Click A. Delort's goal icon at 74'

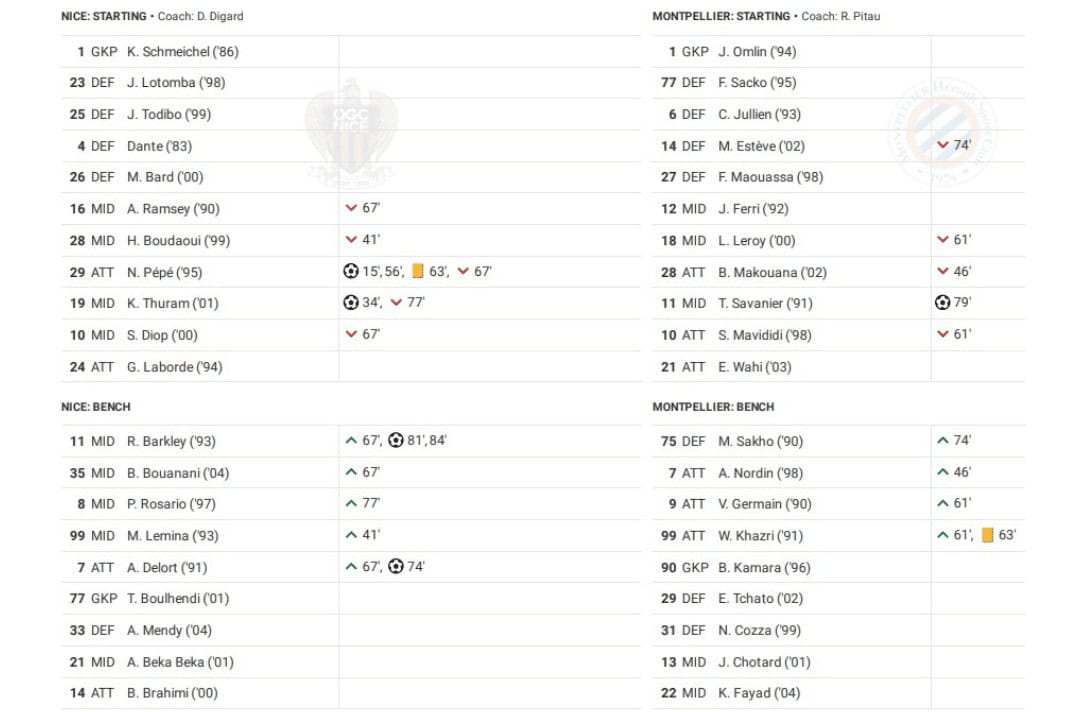tap(396, 567)
